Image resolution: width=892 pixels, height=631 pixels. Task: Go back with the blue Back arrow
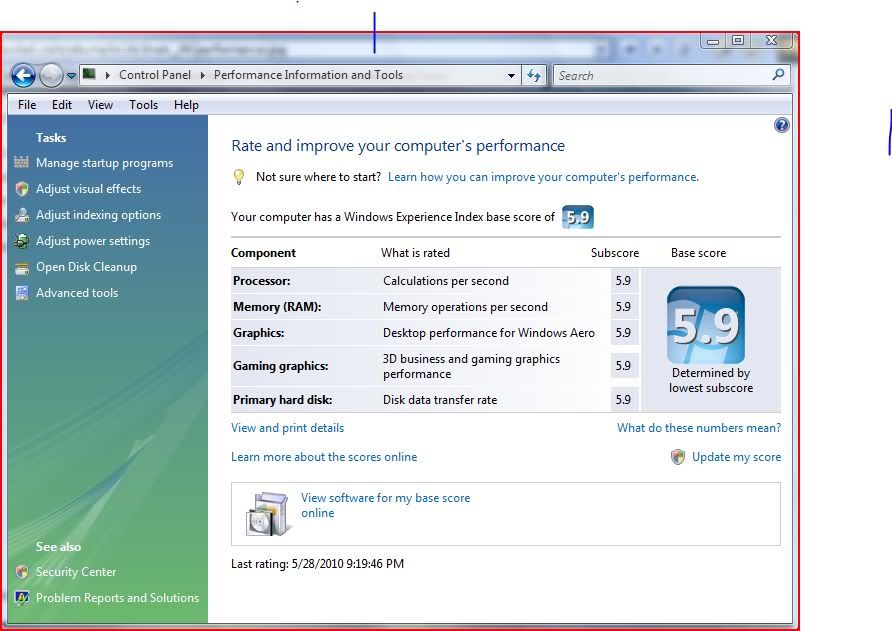23,75
